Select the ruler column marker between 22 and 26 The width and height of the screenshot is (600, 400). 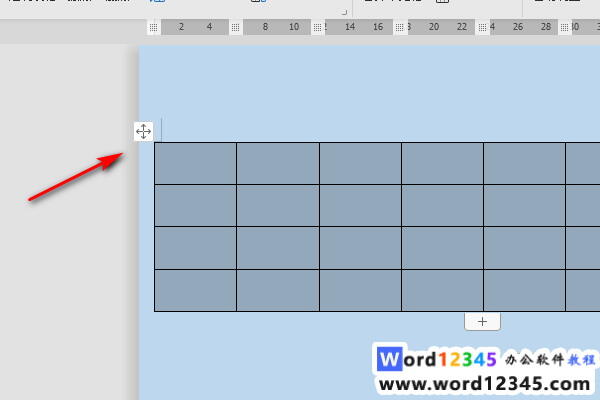[x=482, y=27]
